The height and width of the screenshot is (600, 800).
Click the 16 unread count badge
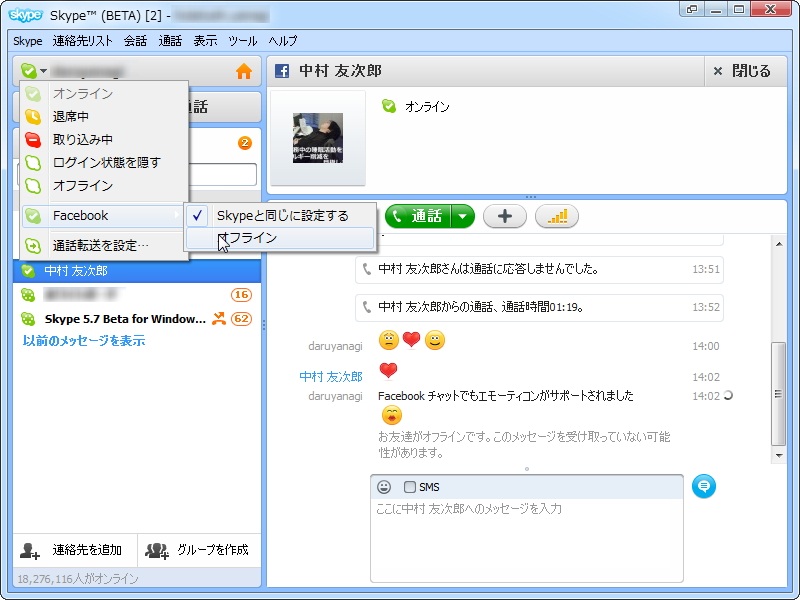[241, 294]
